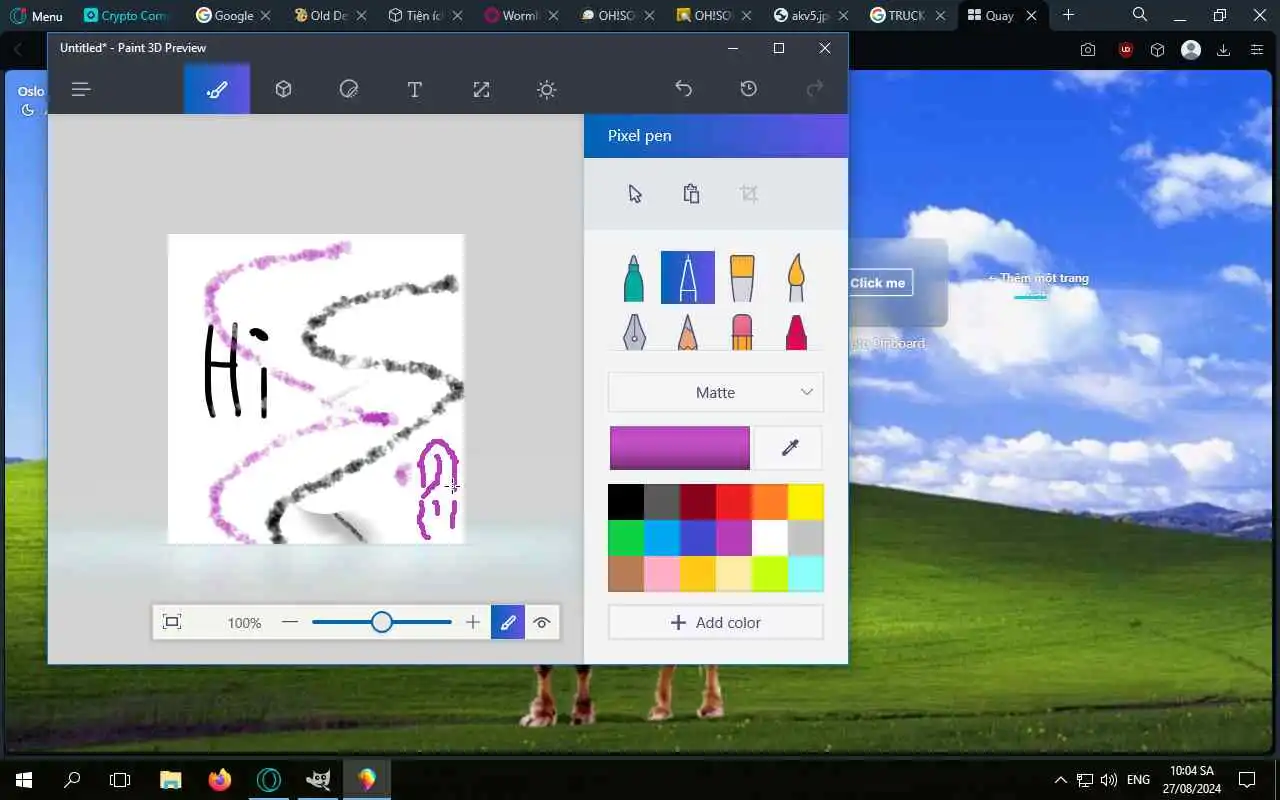Pick the green color swatch
The height and width of the screenshot is (800, 1280).
626,538
